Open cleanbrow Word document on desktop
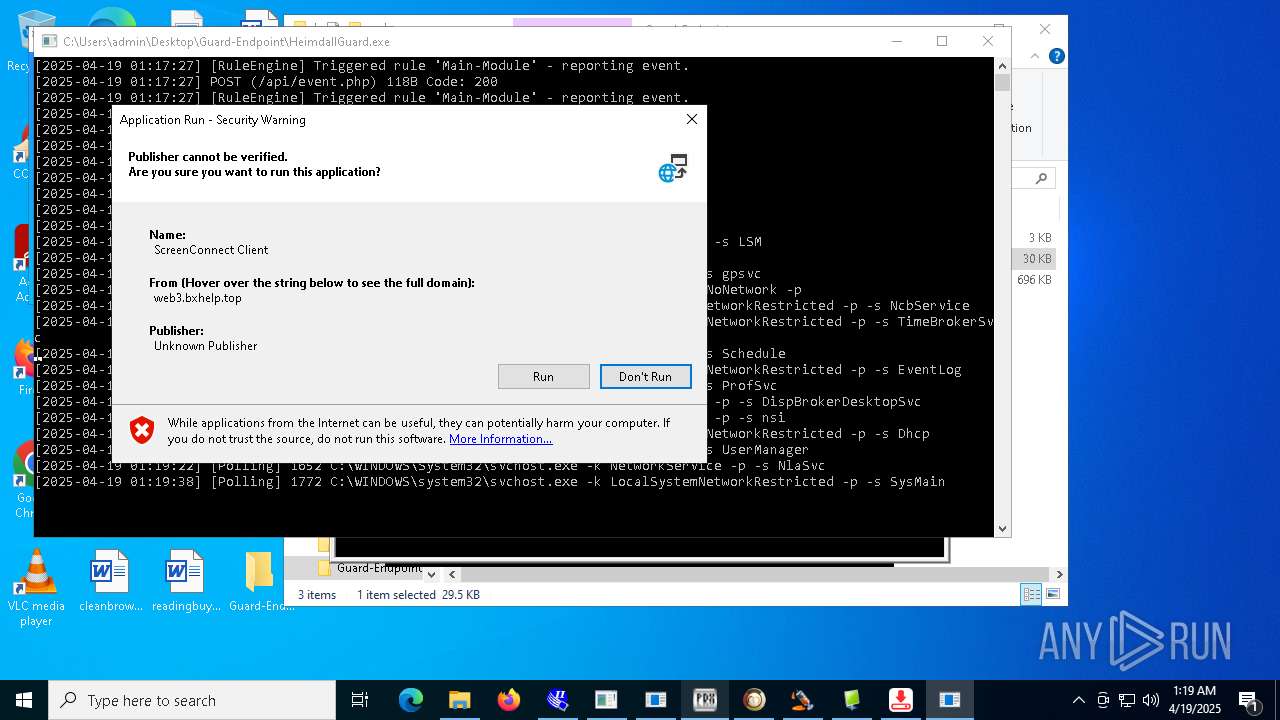This screenshot has height=720, width=1280. point(110,581)
